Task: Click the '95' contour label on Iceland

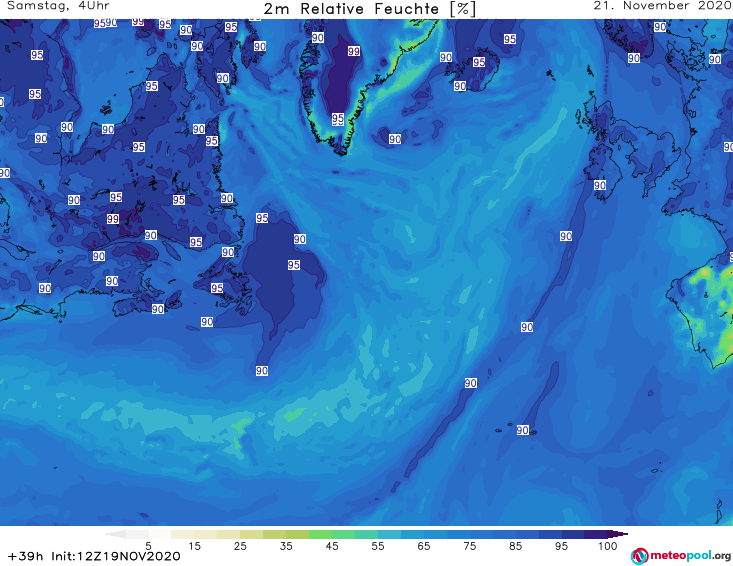Action: pos(479,62)
